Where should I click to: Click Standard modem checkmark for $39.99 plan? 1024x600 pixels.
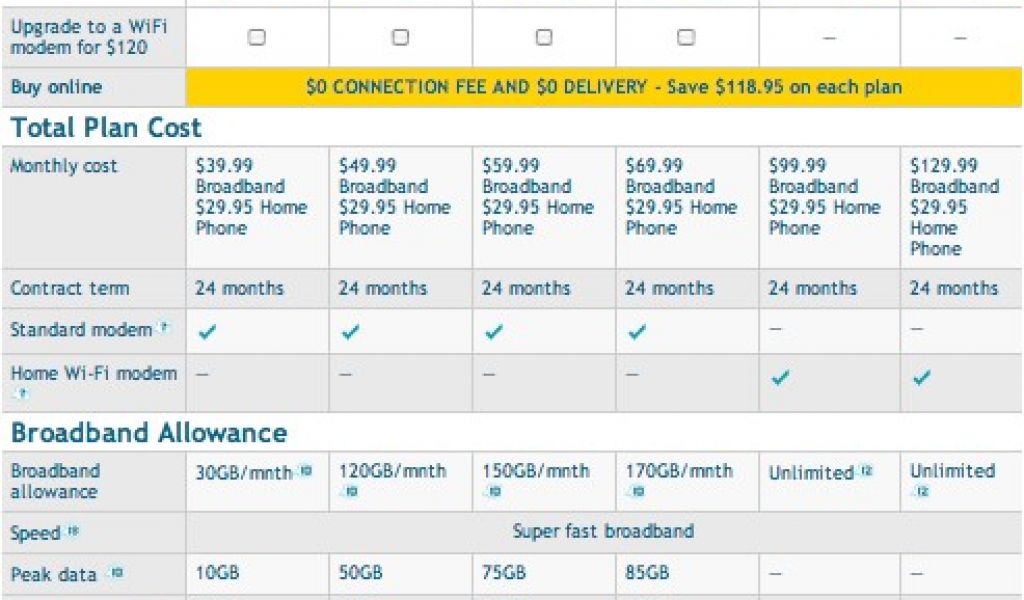(x=208, y=332)
